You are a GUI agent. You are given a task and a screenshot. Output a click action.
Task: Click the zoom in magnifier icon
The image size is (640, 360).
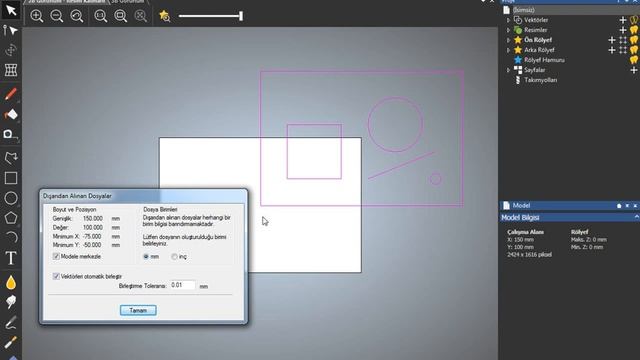tap(37, 16)
